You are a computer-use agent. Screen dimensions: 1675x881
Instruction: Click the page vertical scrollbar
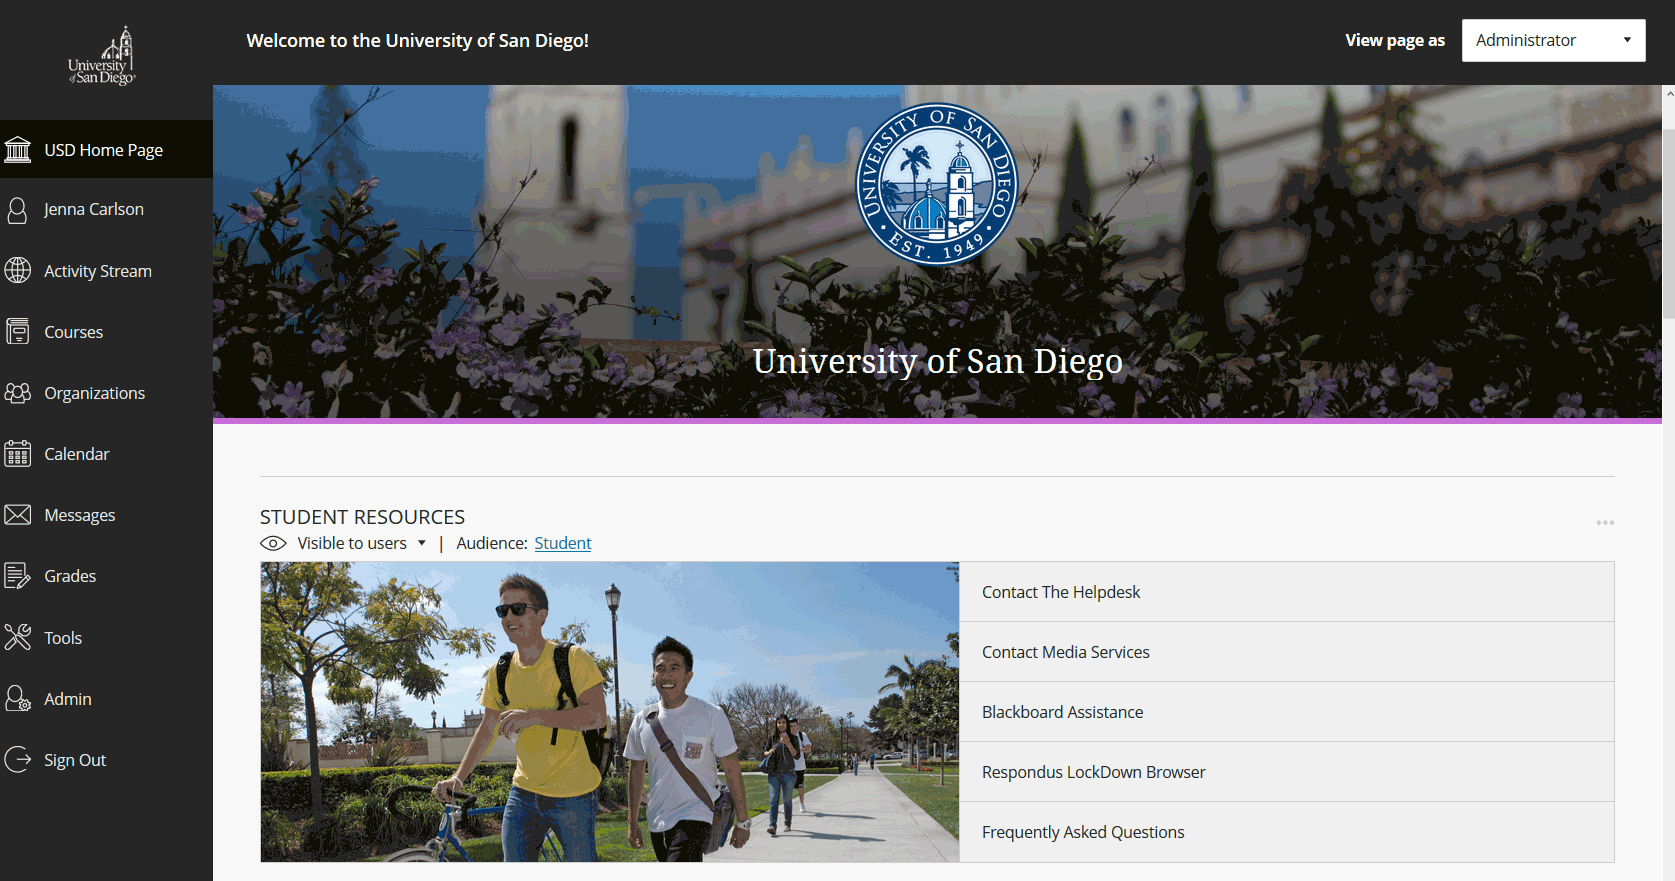1668,224
